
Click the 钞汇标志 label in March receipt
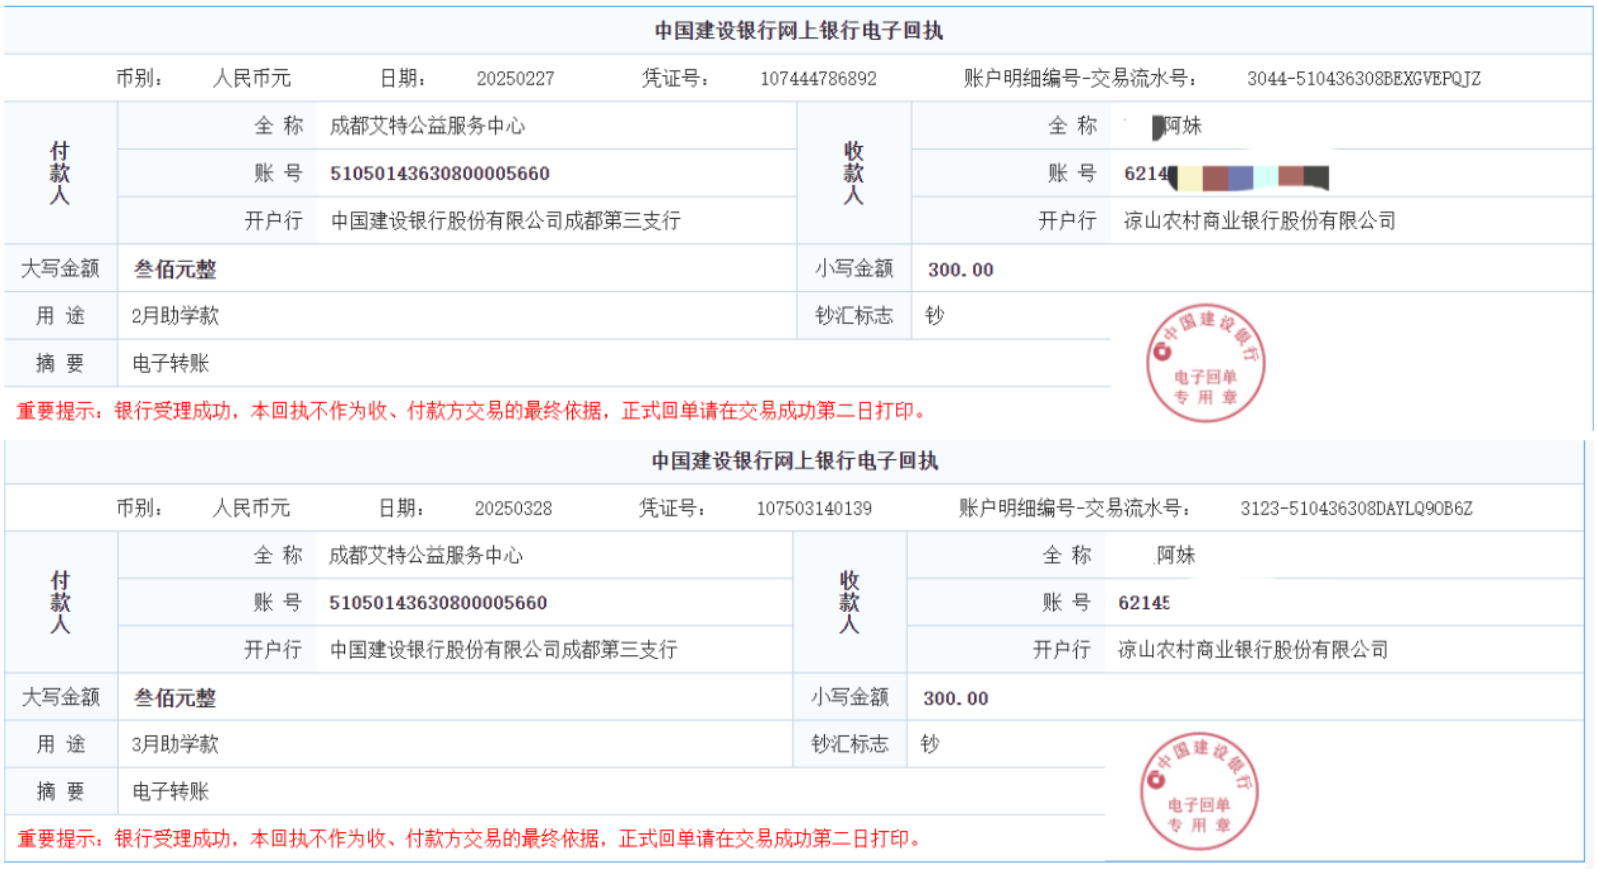coord(850,744)
